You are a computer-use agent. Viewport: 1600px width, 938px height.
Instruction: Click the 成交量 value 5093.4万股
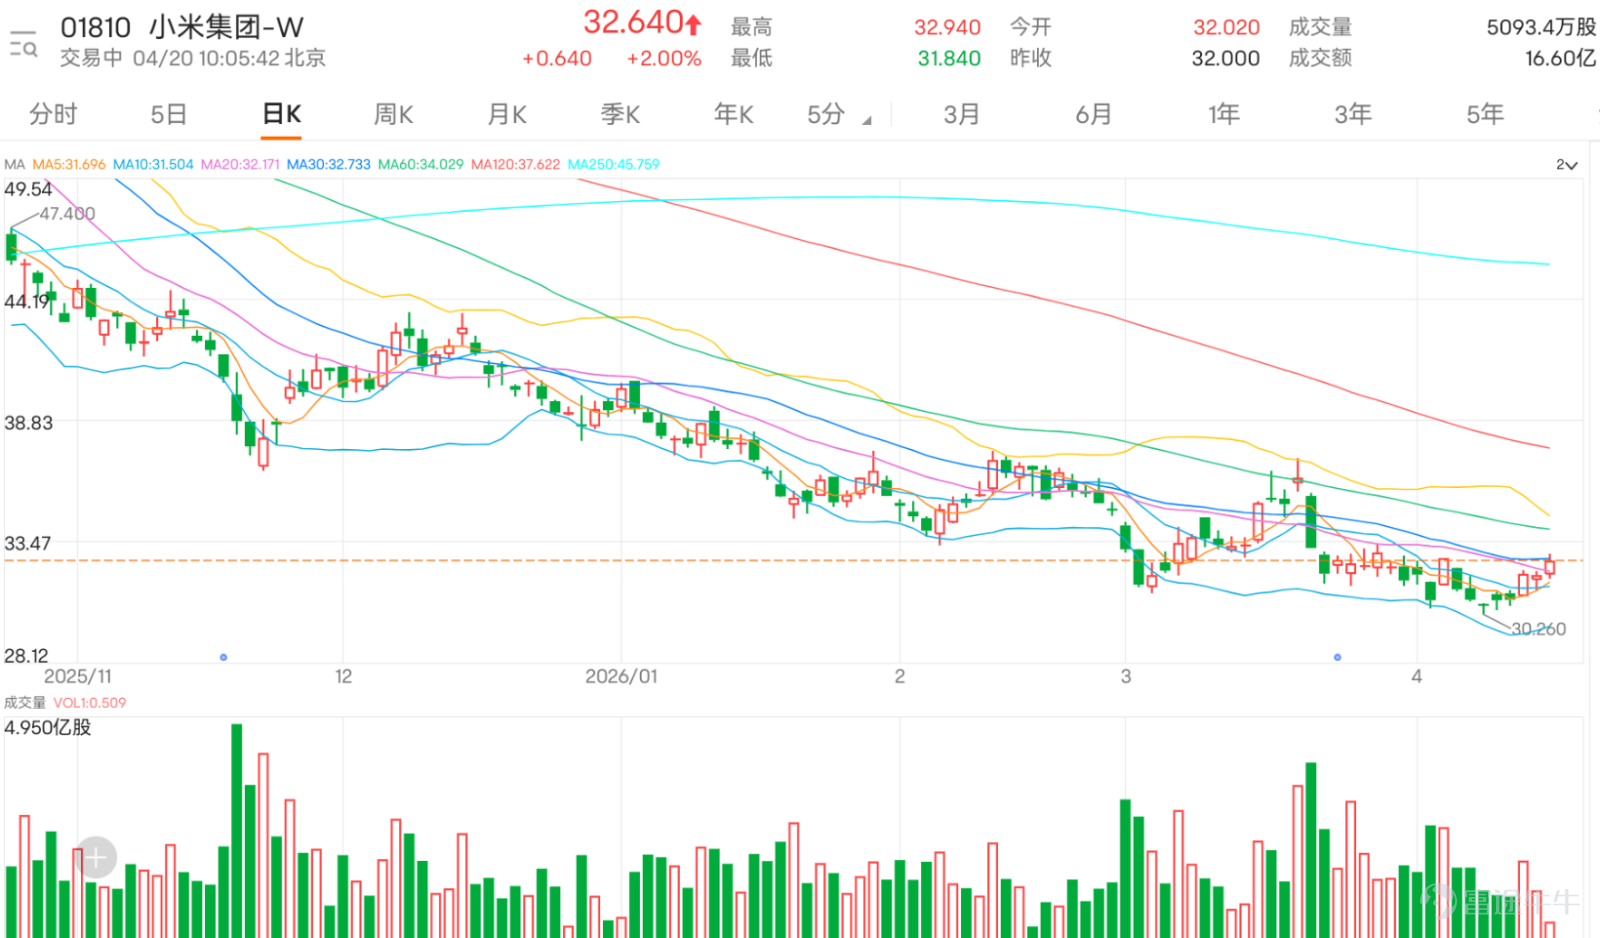[1541, 28]
